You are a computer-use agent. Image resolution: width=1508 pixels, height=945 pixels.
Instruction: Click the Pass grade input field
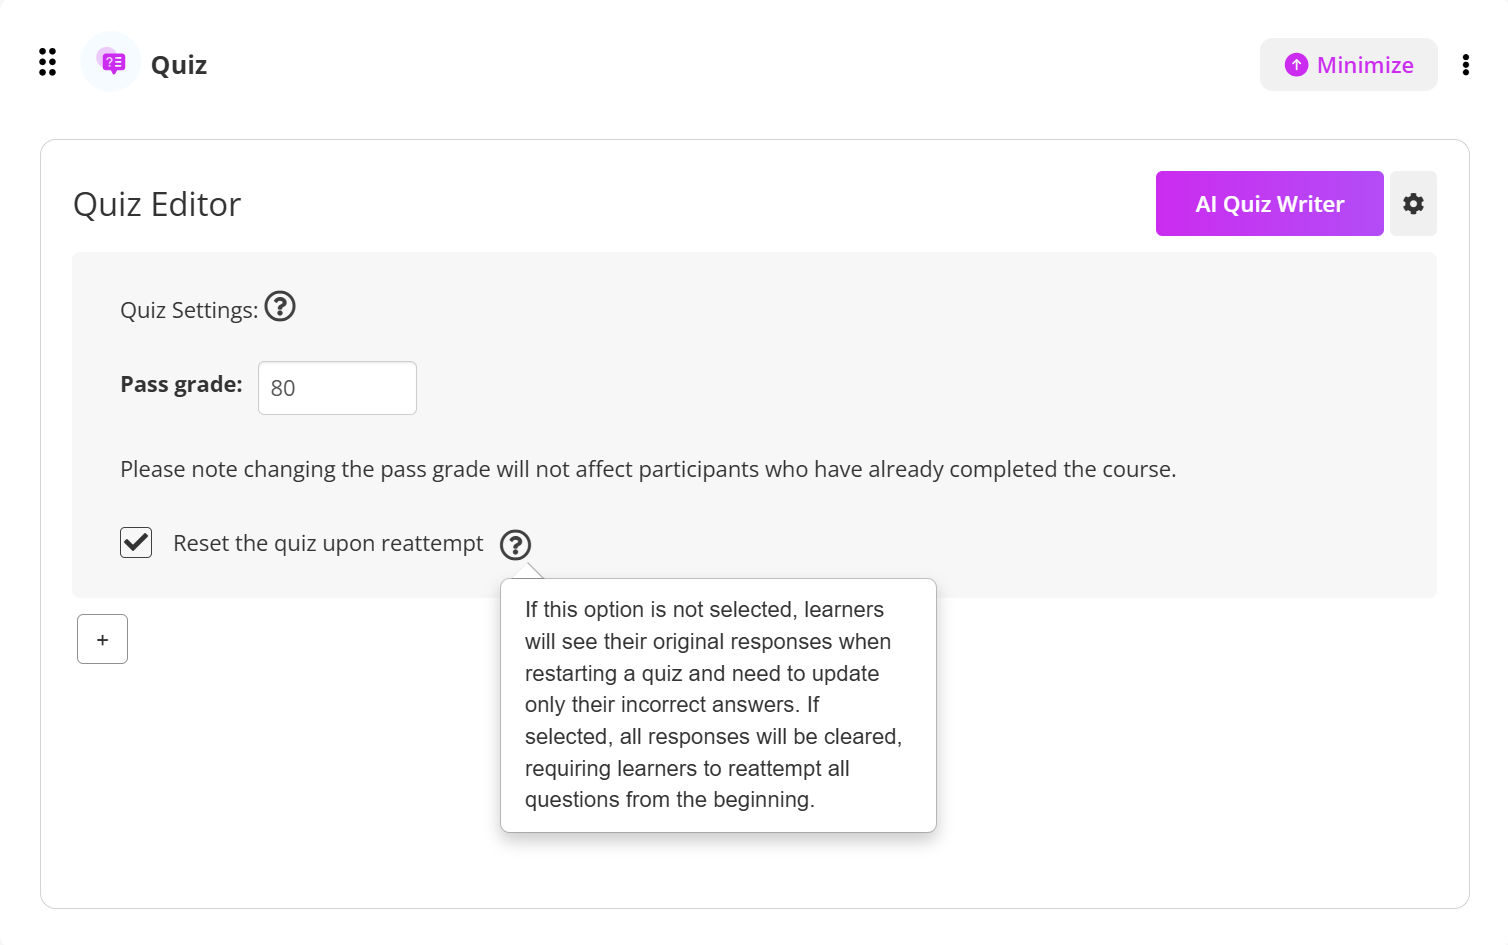pos(337,388)
